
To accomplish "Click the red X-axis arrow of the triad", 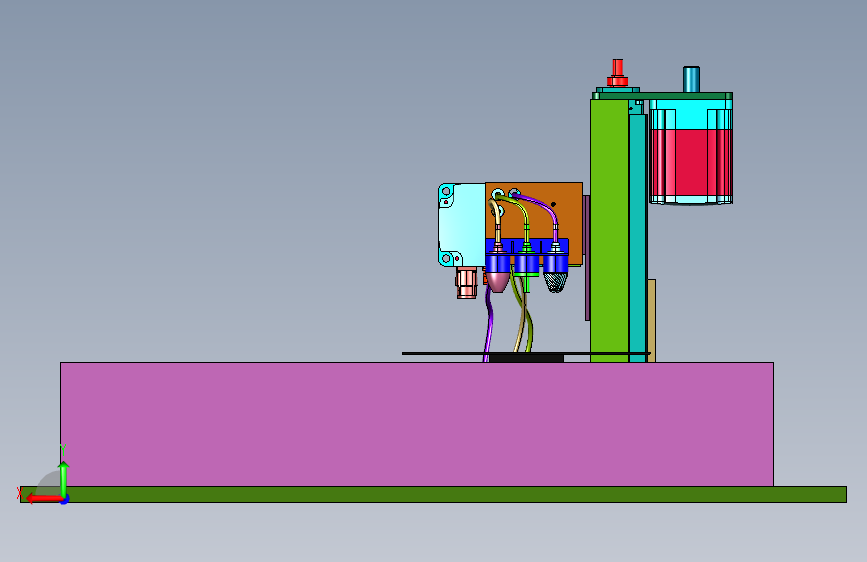I will [x=43, y=499].
